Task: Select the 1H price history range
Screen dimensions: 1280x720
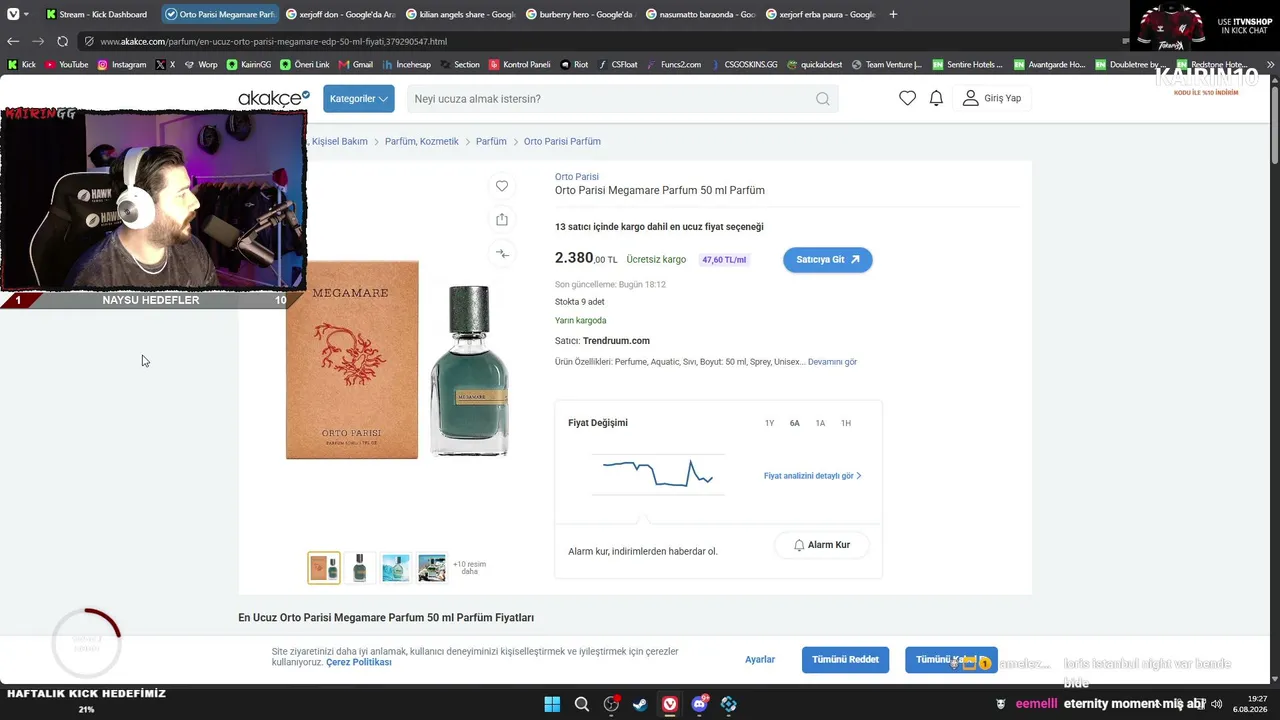Action: coord(846,423)
